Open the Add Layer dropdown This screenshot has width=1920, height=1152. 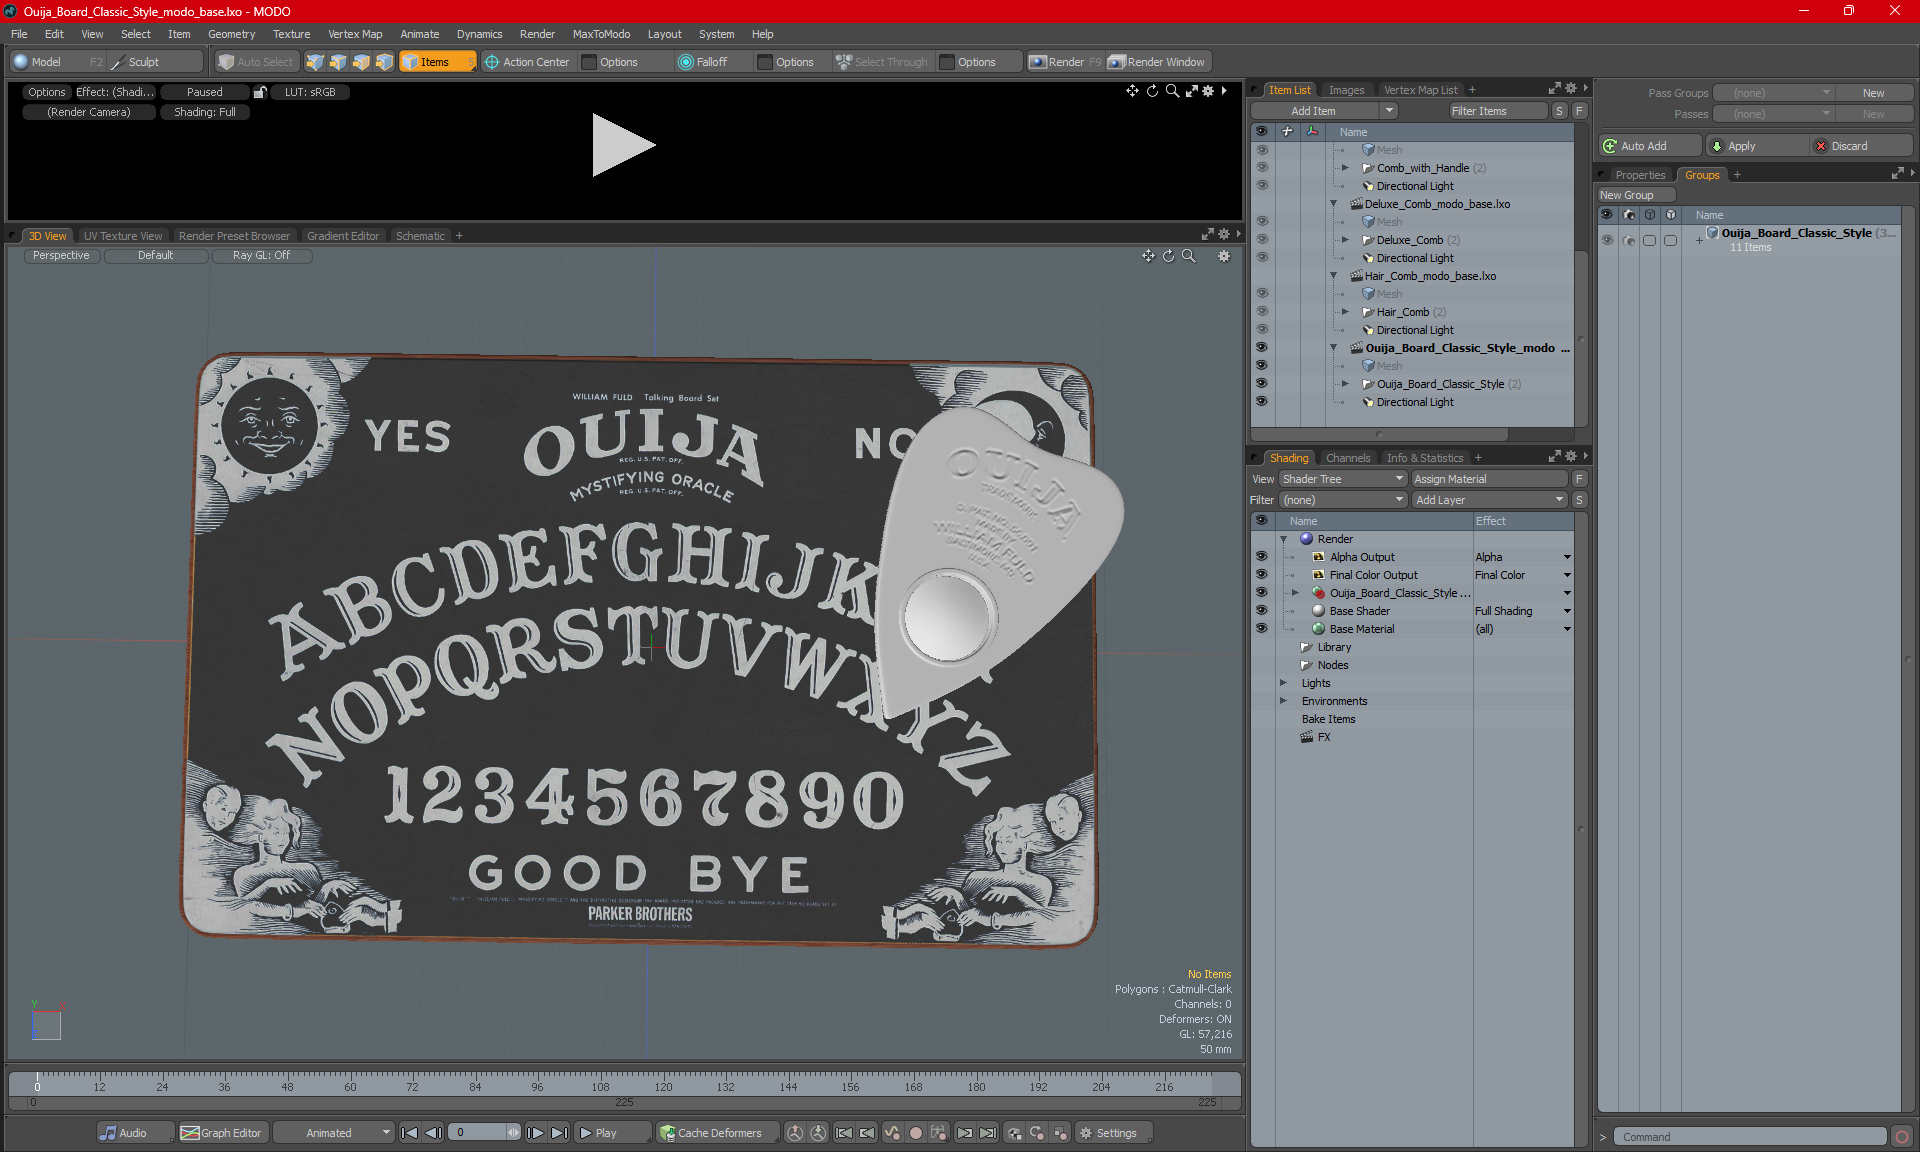pyautogui.click(x=1489, y=500)
